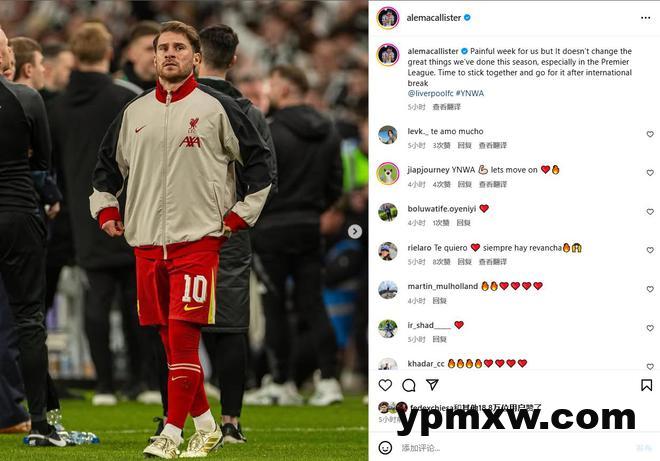Like jiapjourney's comment
660x461 pixels.
[x=650, y=173]
